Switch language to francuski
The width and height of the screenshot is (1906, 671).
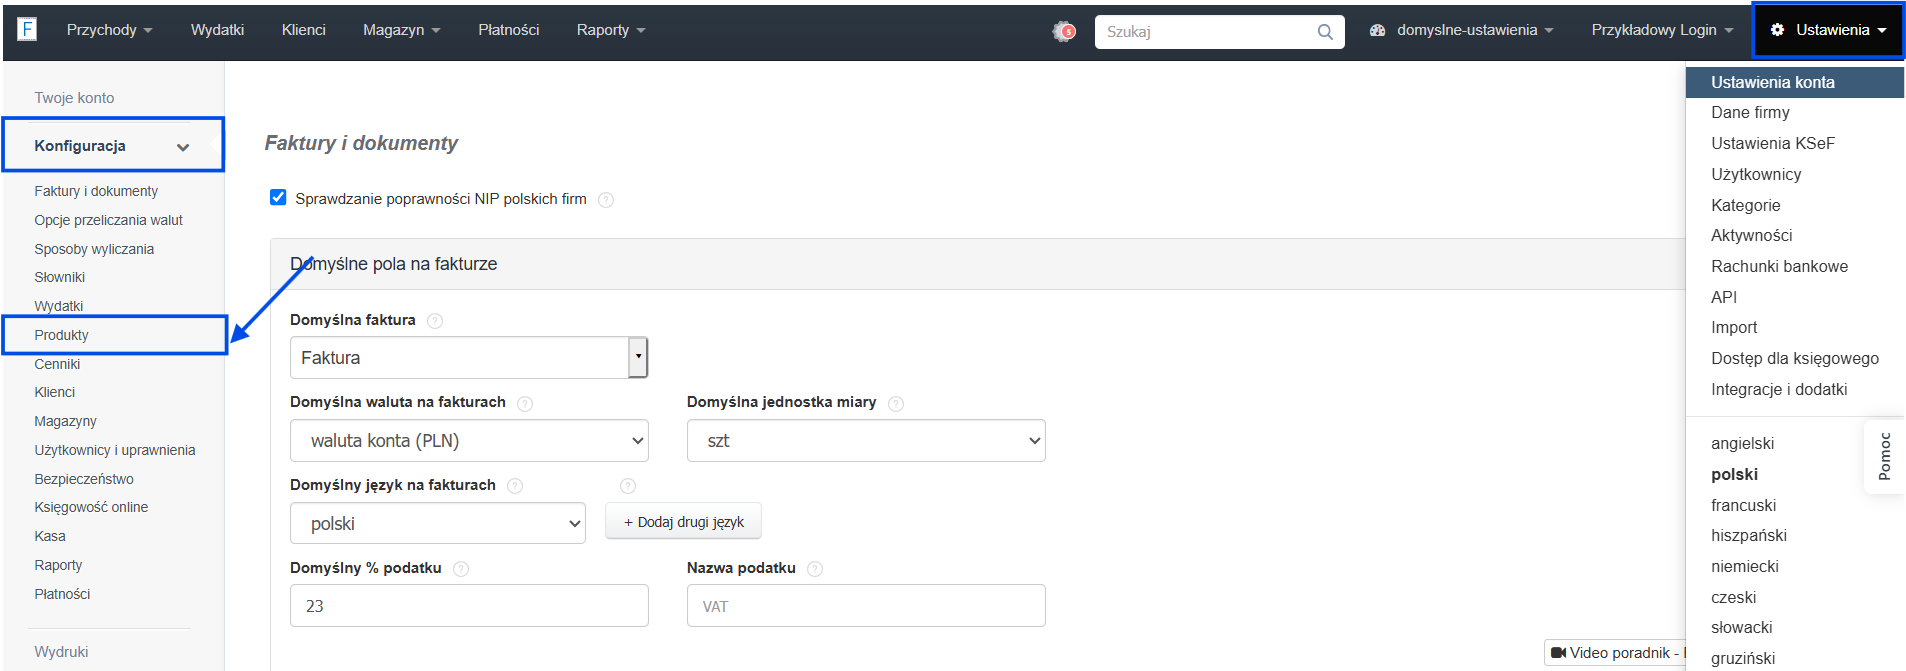pos(1743,506)
